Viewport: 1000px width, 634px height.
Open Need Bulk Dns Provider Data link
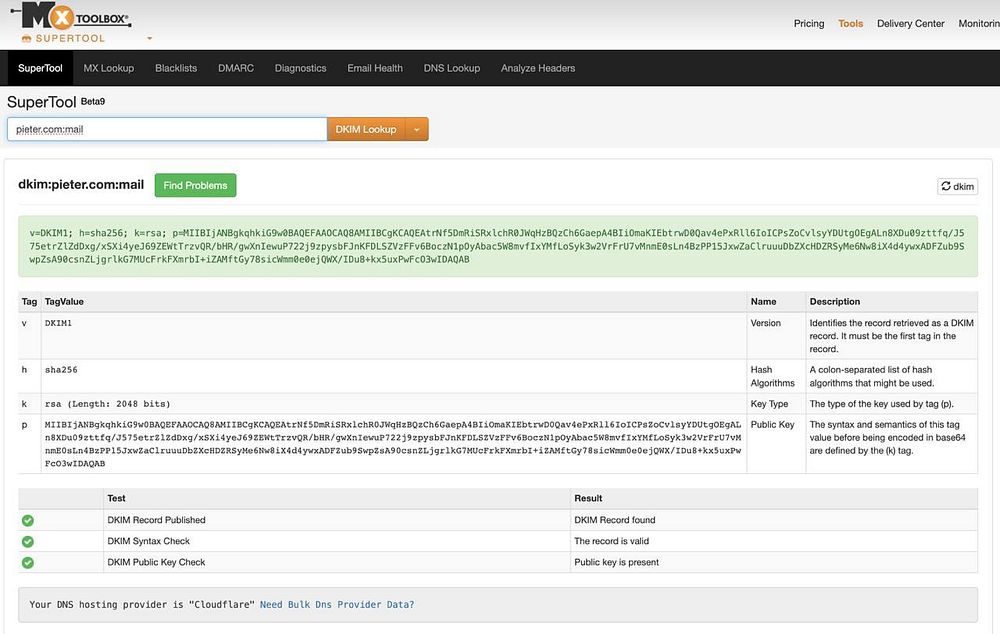coord(337,605)
